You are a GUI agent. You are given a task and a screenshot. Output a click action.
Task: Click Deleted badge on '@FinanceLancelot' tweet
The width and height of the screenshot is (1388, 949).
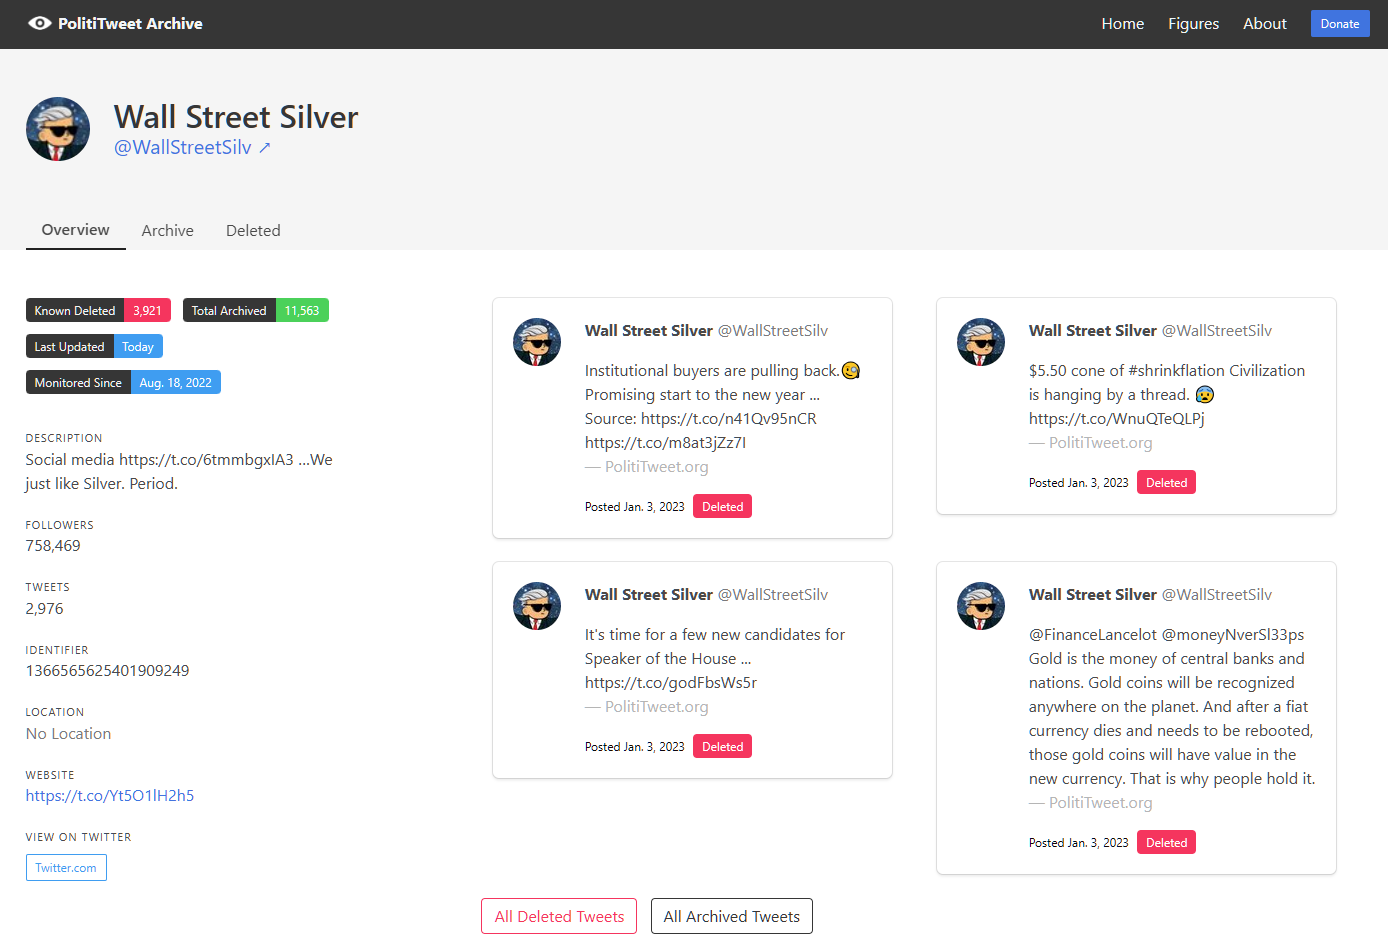tap(1166, 842)
